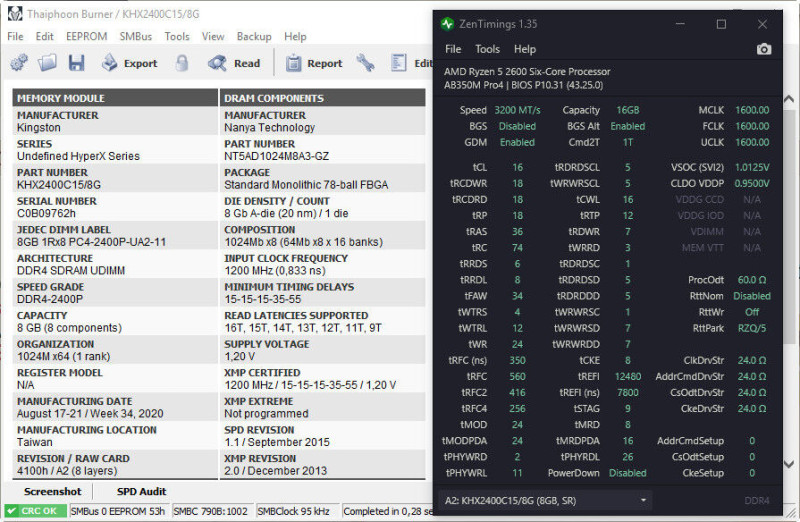Switch to the SPD Audit tab
800x522 pixels.
[x=141, y=491]
